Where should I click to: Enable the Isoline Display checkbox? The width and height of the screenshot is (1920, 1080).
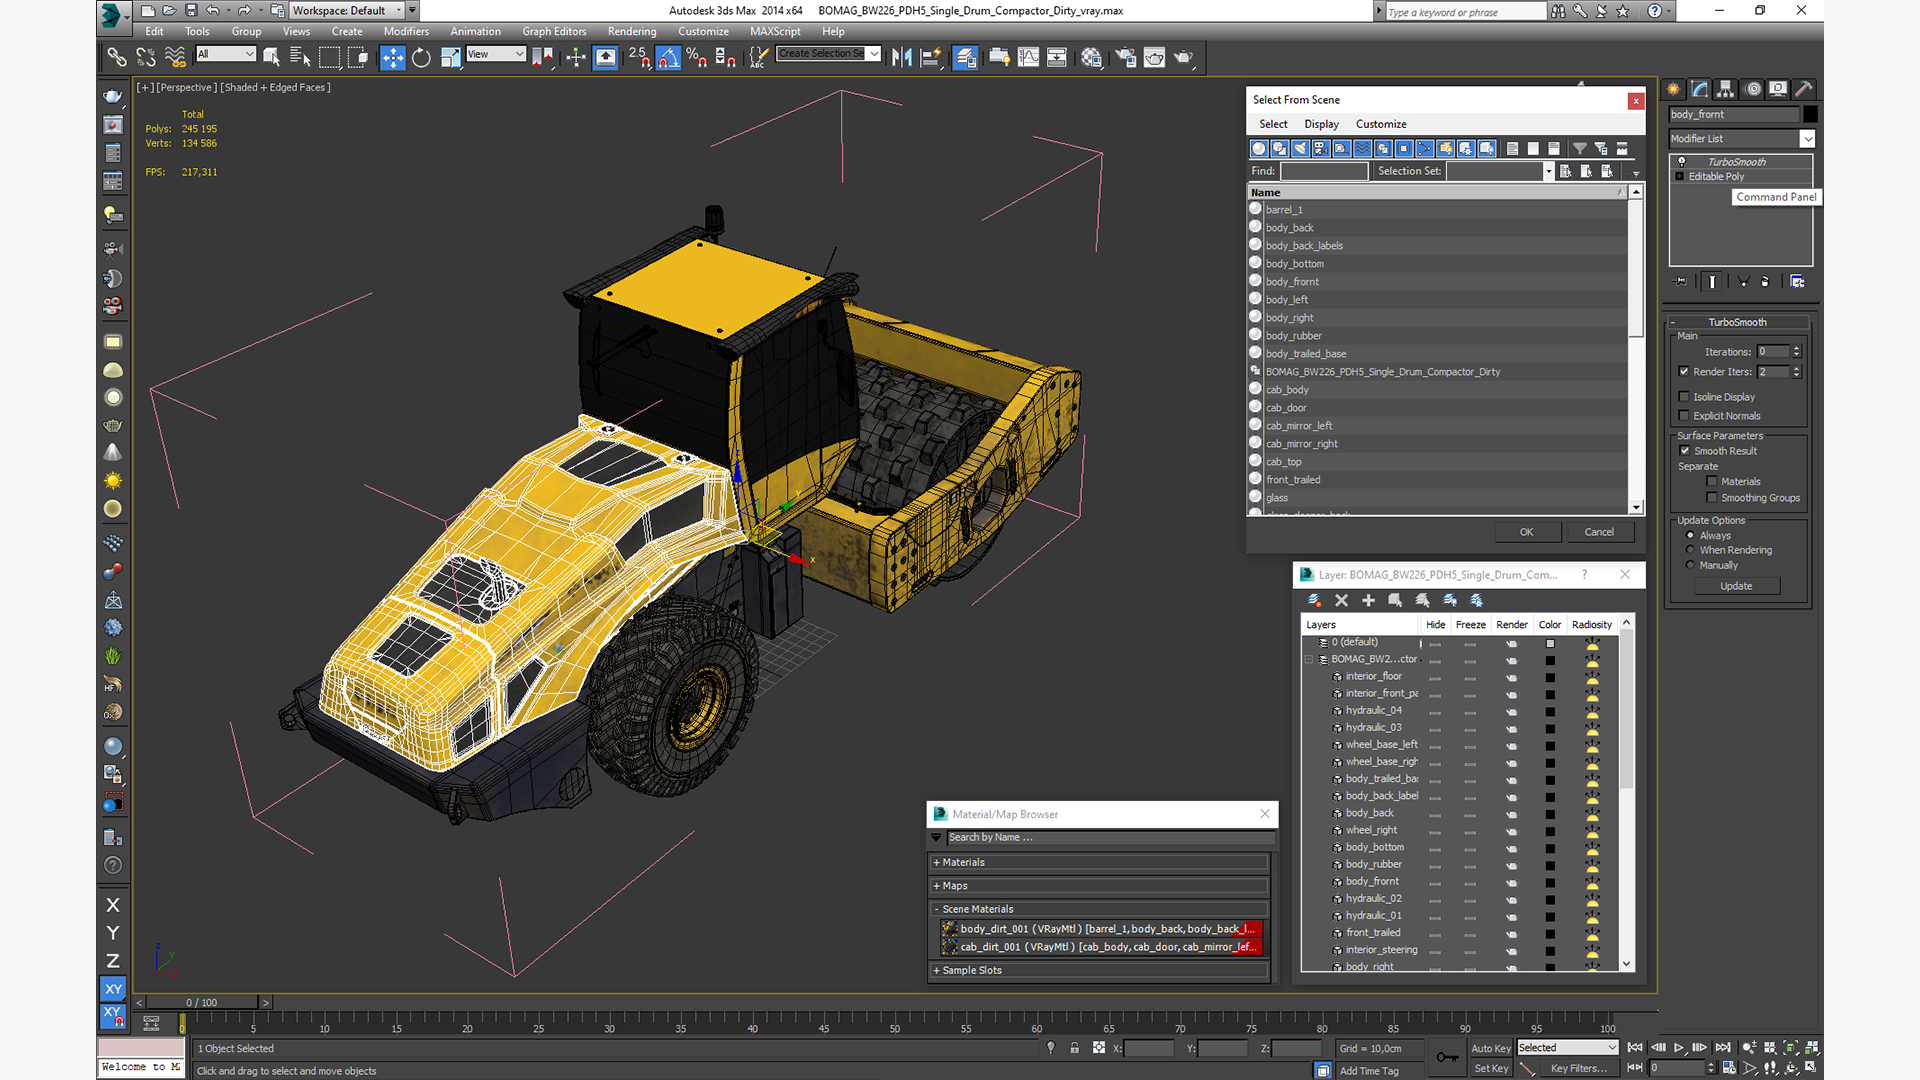tap(1684, 397)
